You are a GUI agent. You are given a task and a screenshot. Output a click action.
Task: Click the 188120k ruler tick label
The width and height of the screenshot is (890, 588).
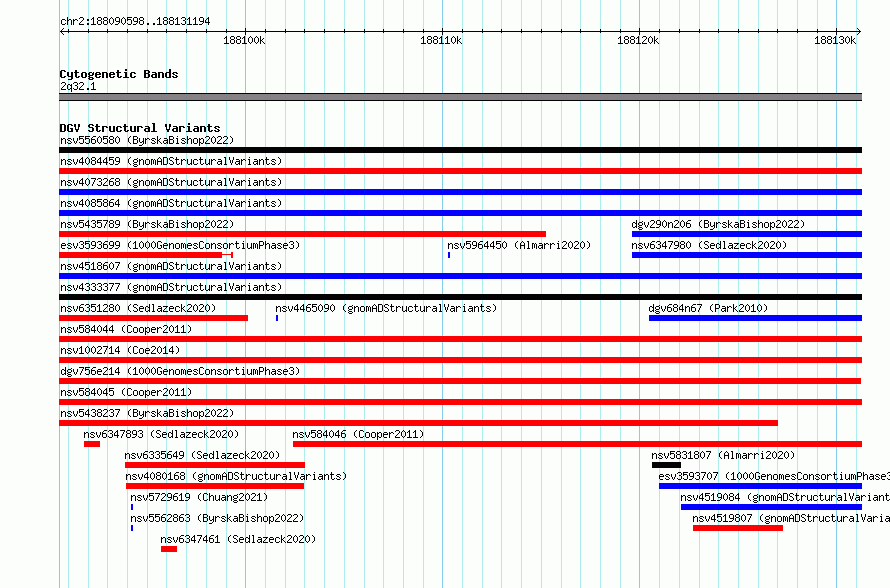pos(638,40)
